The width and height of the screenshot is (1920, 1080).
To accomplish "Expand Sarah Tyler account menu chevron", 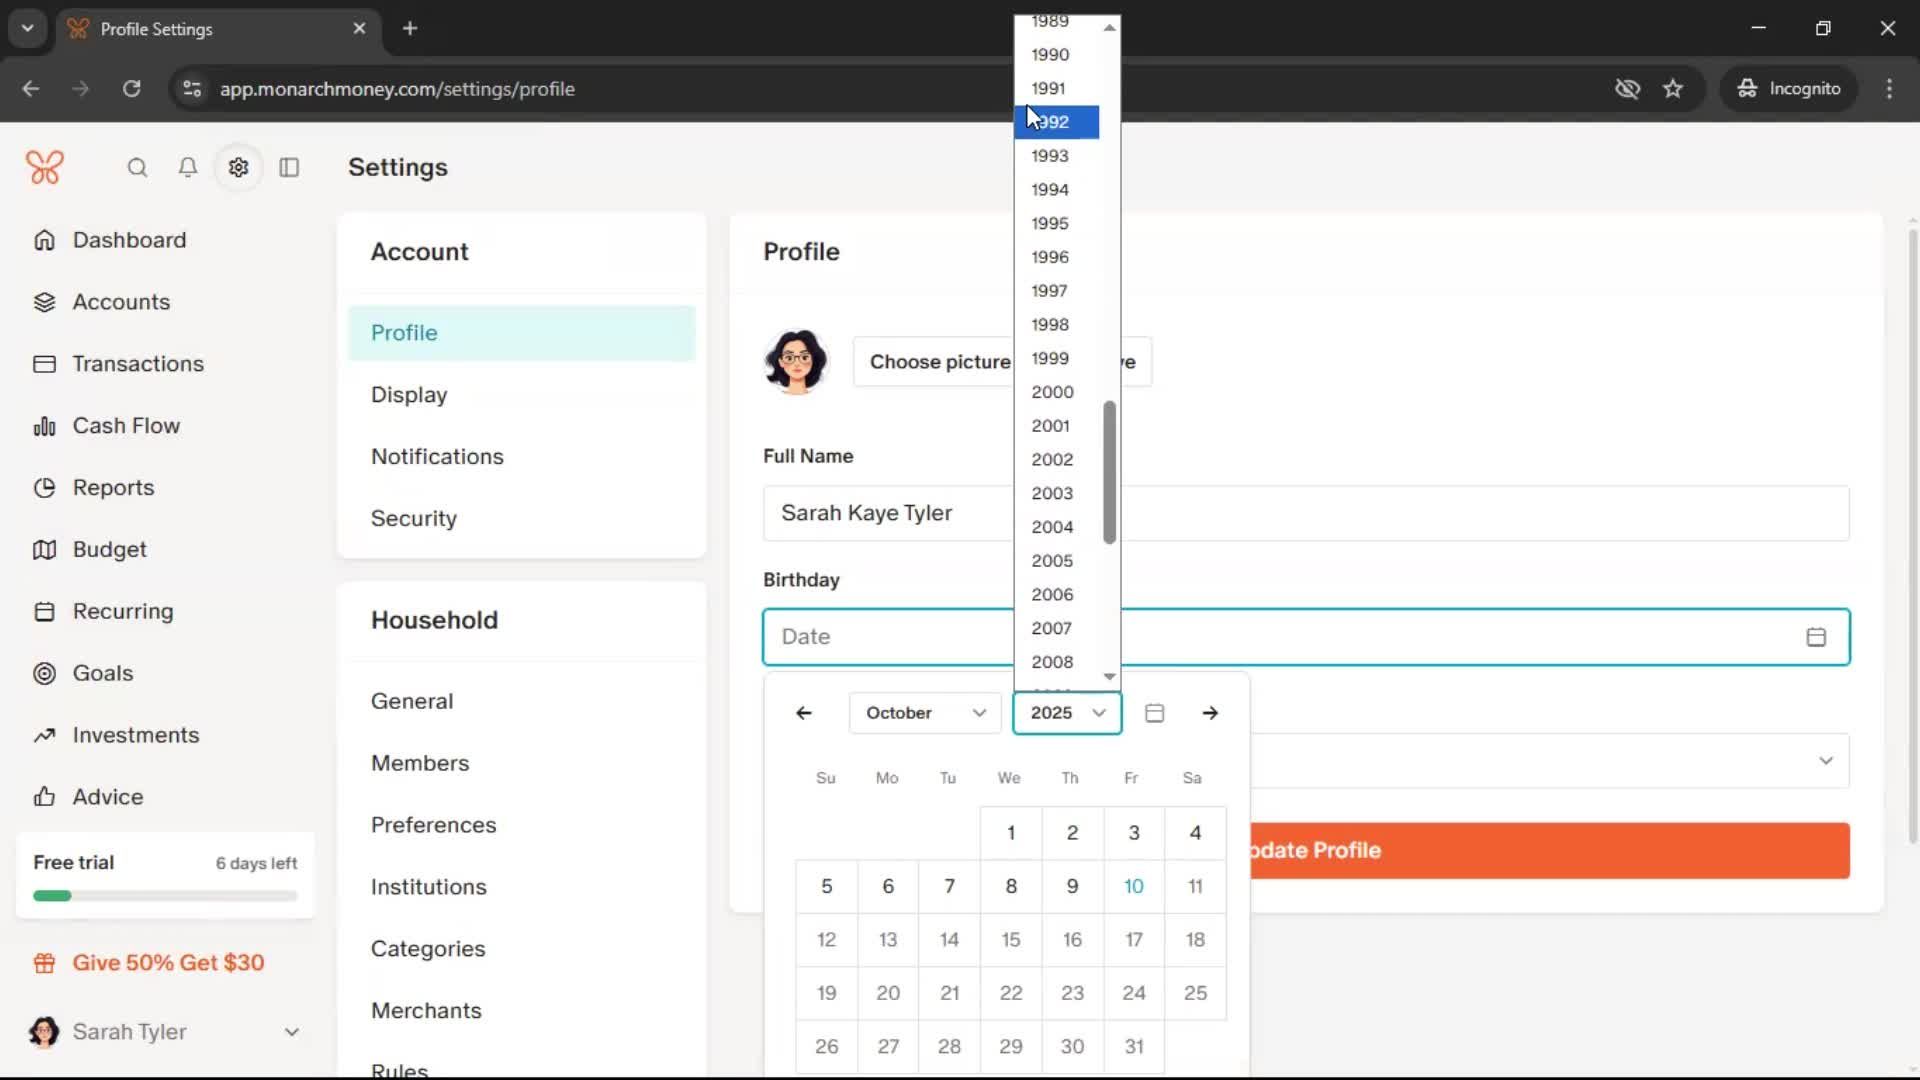I will click(x=291, y=1032).
